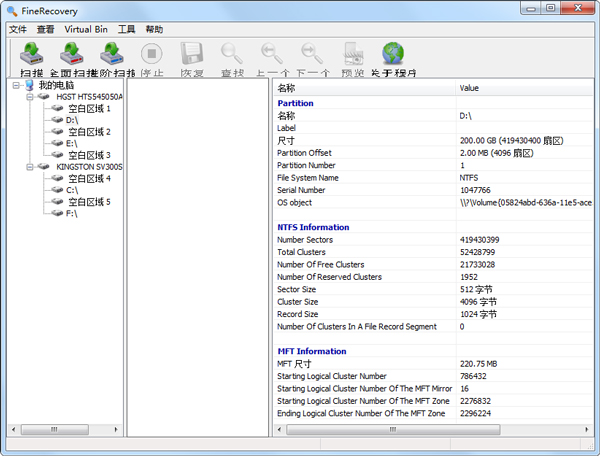Open the 文件 (File) menu

[18, 30]
